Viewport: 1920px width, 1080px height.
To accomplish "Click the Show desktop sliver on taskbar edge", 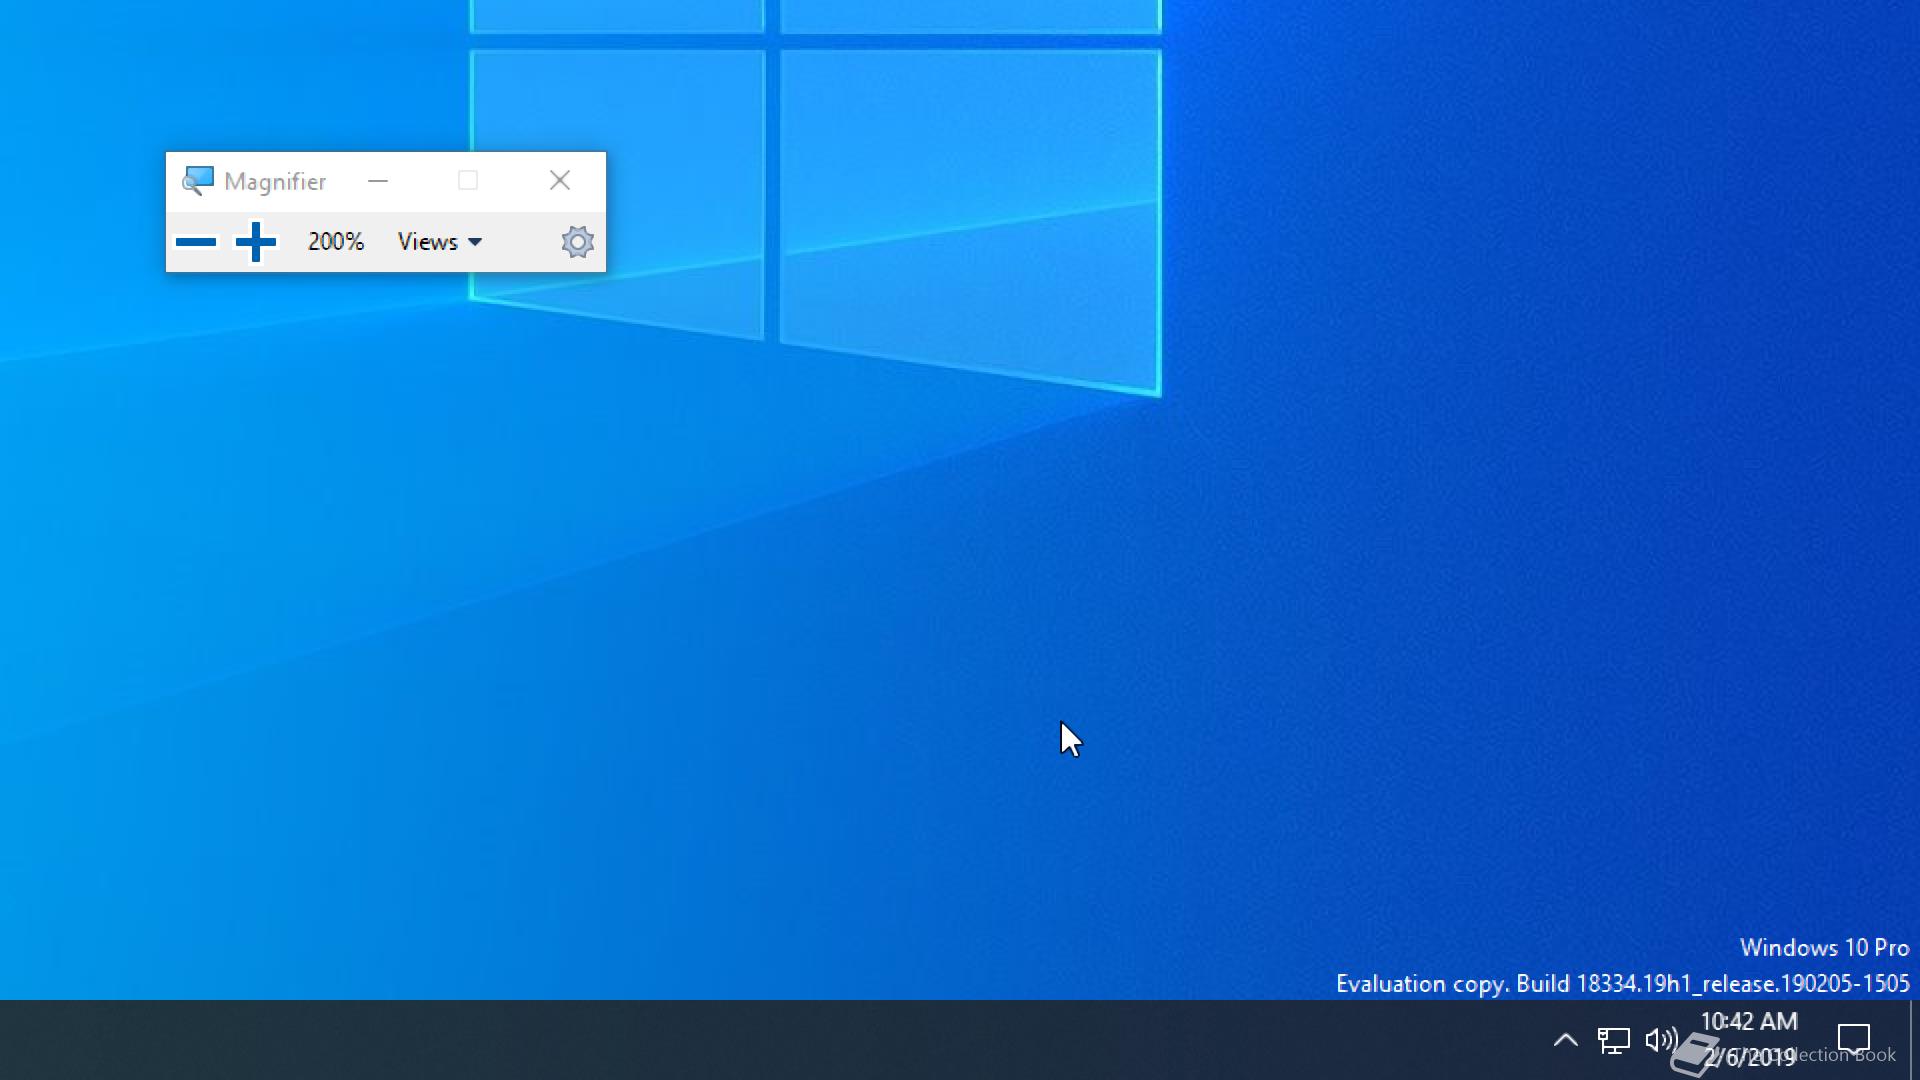I will coord(1914,1040).
